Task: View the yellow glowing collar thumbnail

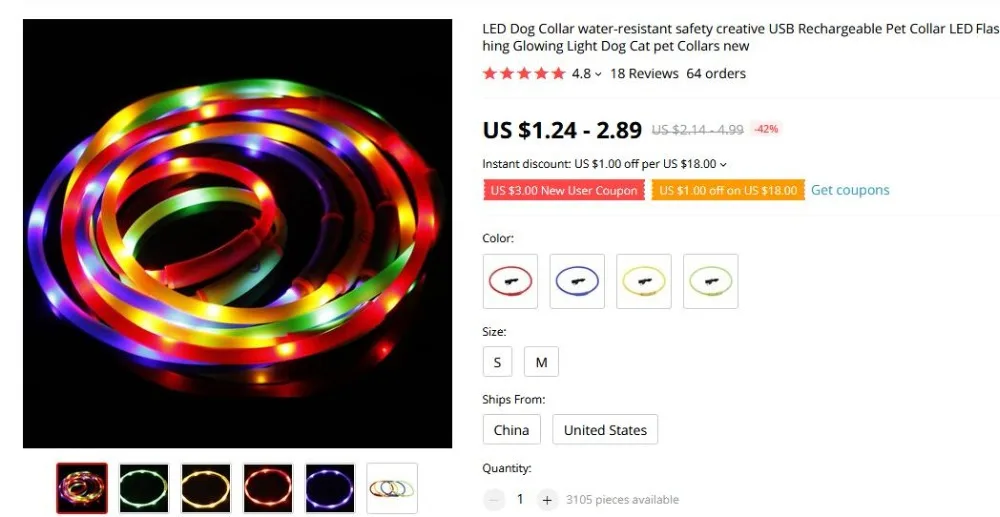Action: pos(206,488)
